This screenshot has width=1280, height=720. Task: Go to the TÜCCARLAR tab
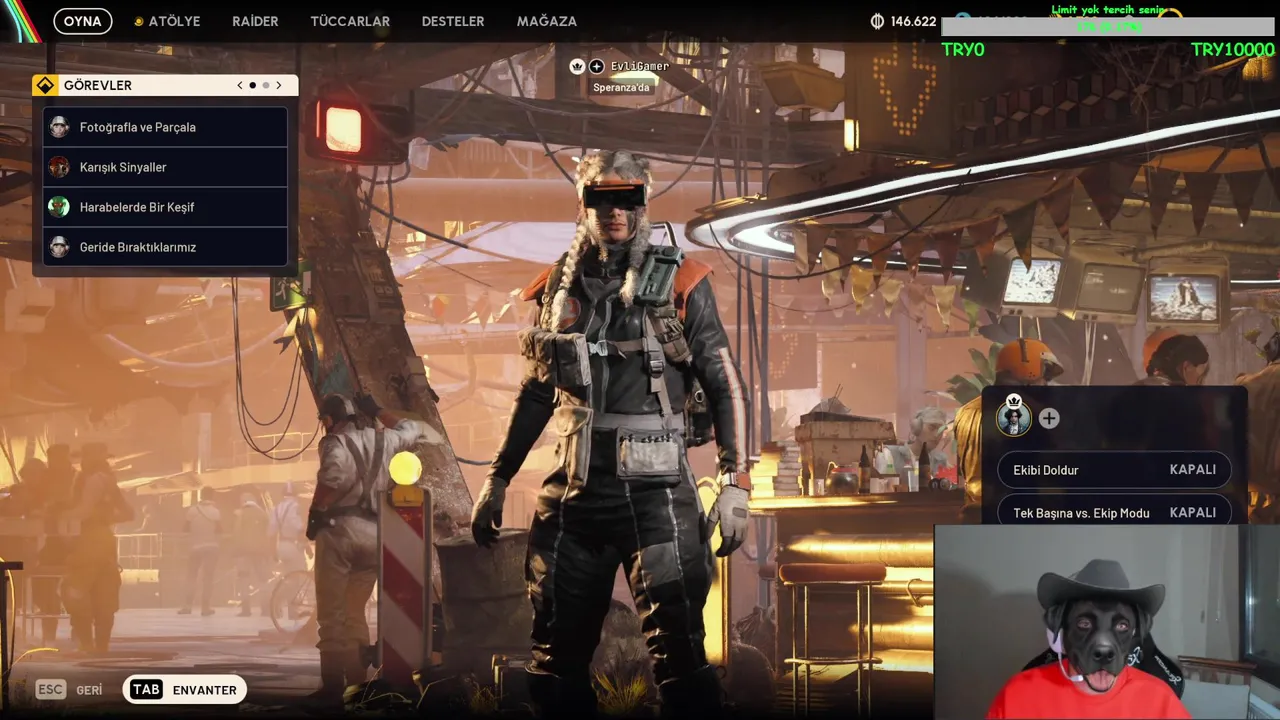click(350, 21)
